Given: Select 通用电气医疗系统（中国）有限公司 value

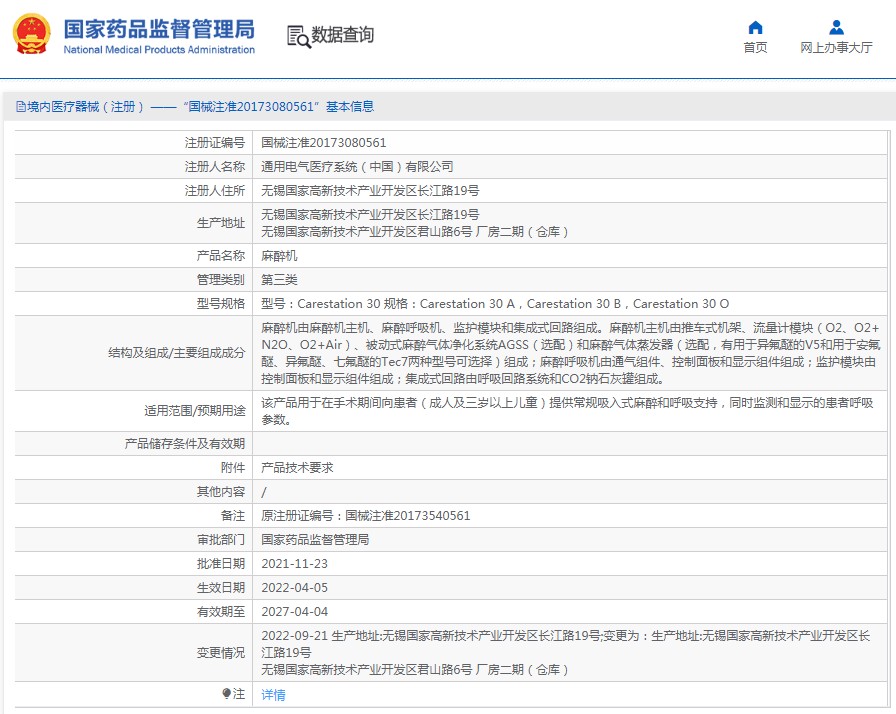Looking at the screenshot, I should click(357, 166).
